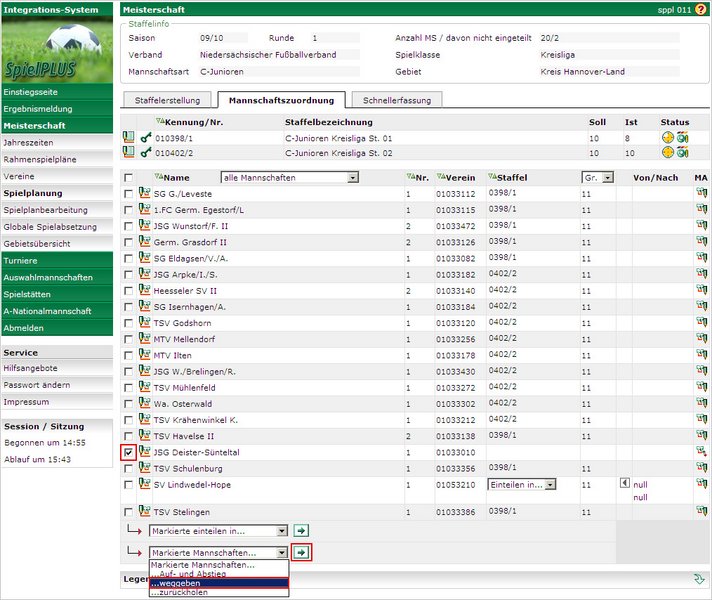Expand 'Einteilen in...' dropdown for SV Lindwedel-Hope
This screenshot has height=600, width=712.
tap(520, 484)
